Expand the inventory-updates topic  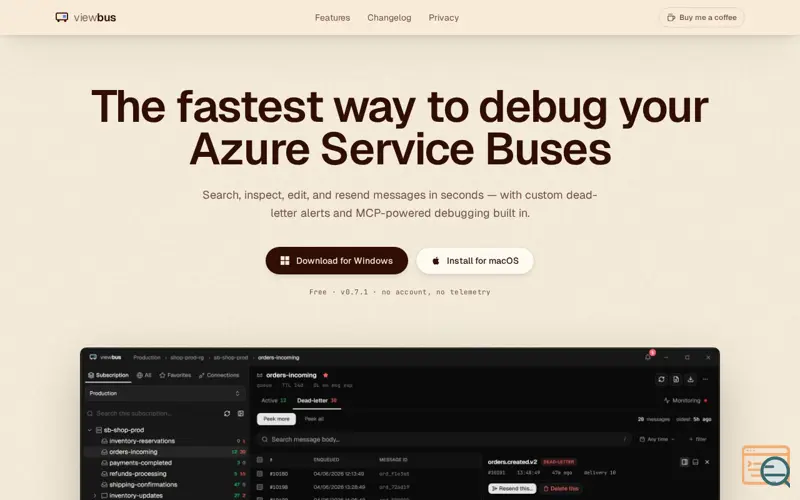click(x=95, y=495)
